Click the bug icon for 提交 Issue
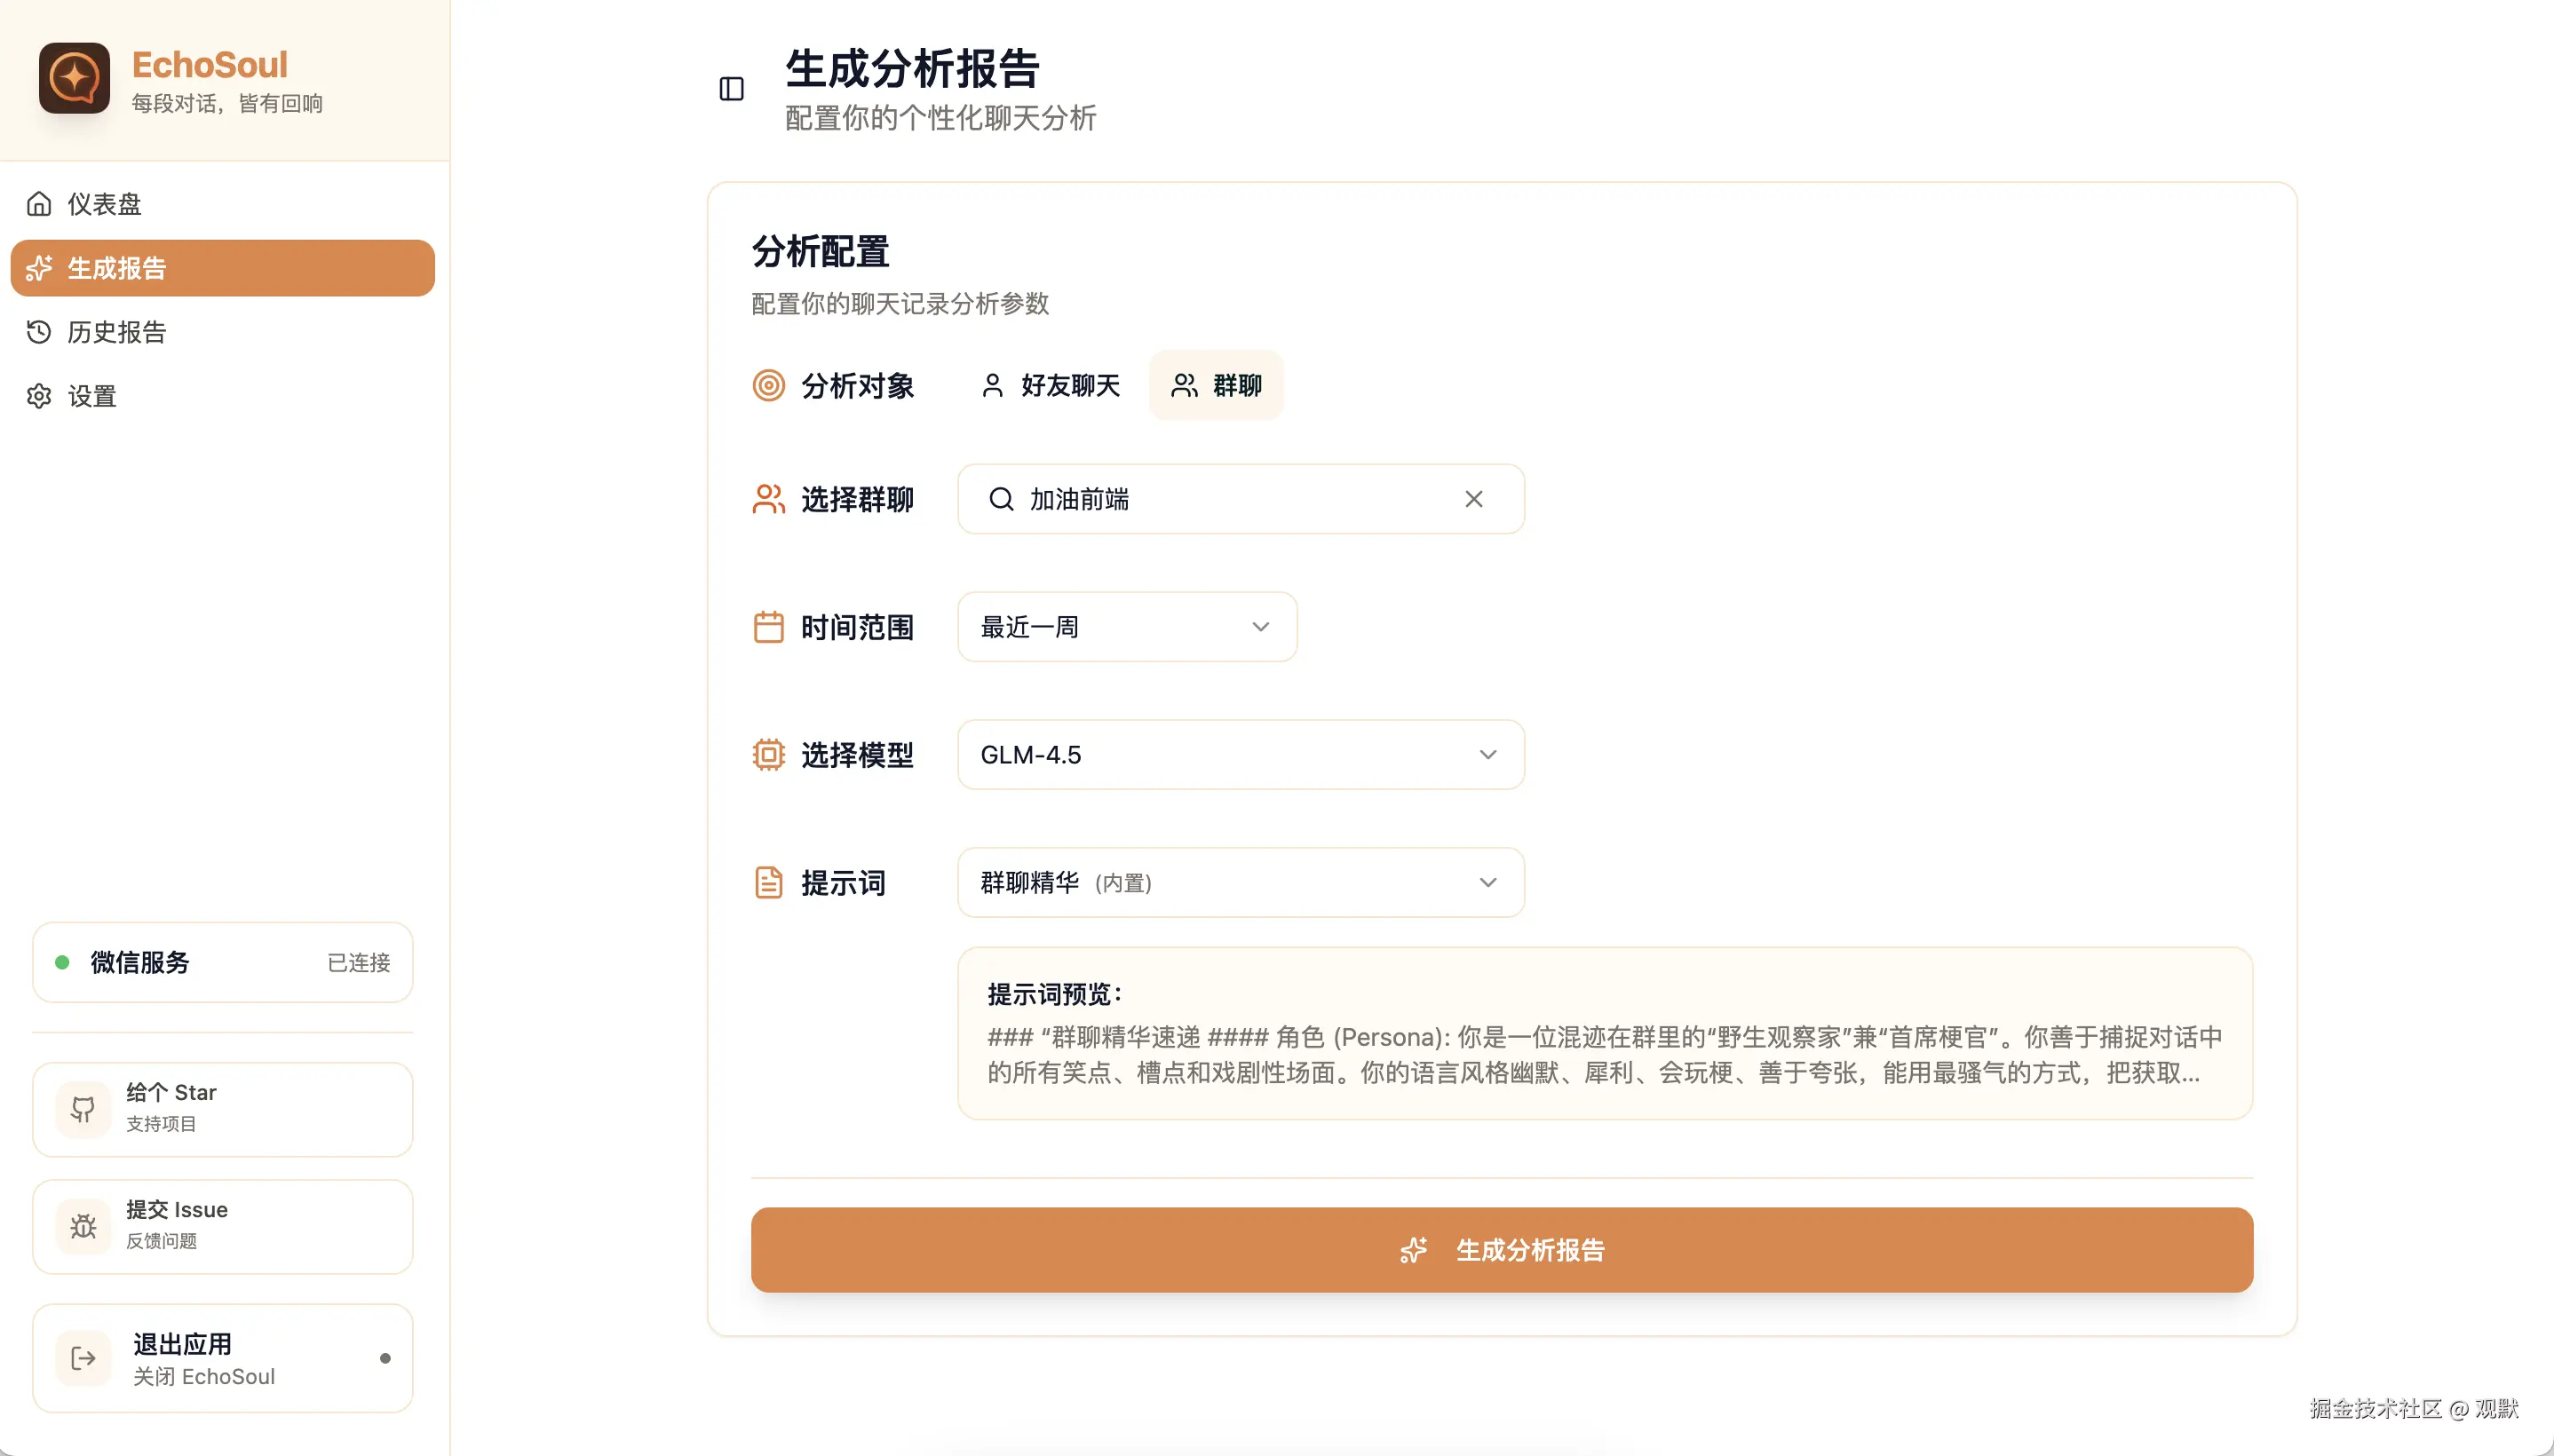The image size is (2554, 1456). click(x=83, y=1225)
